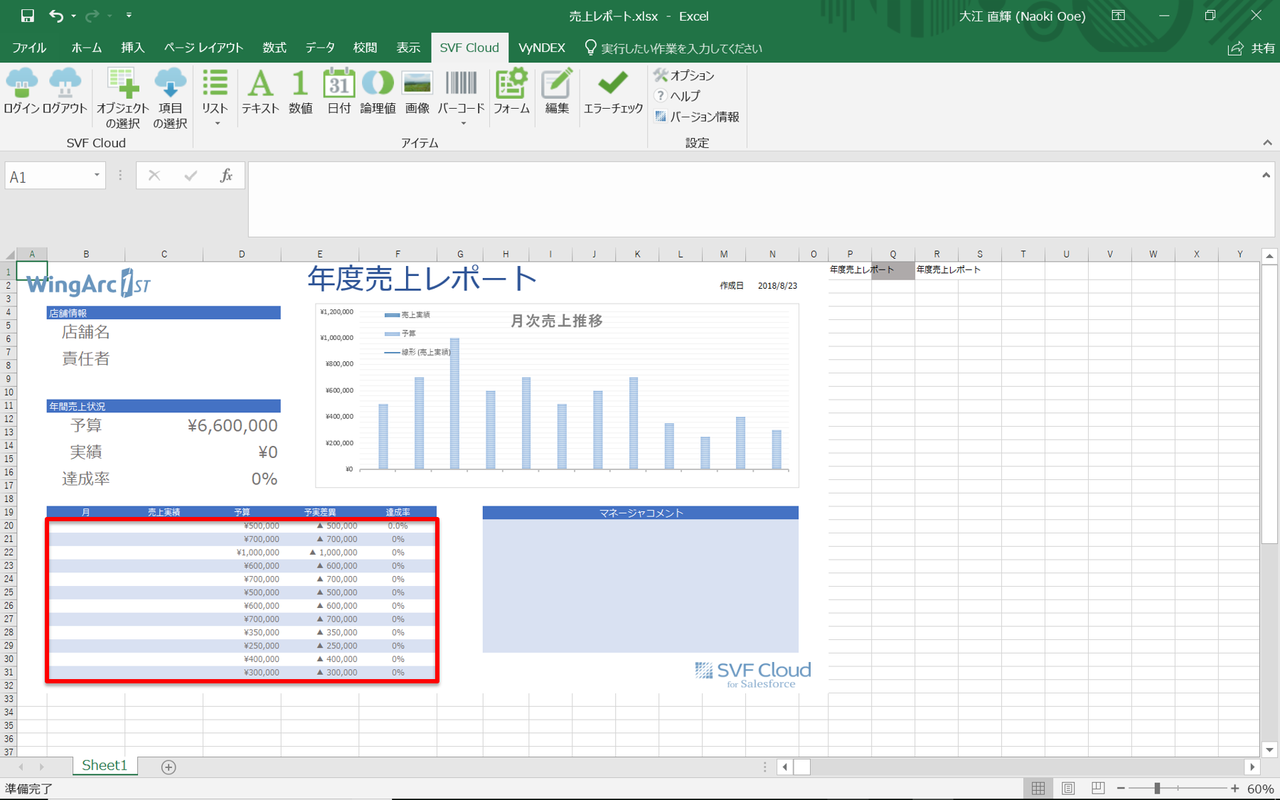This screenshot has width=1280, height=800.
Task: Click the formula bar cancel X icon
Action: click(x=154, y=176)
